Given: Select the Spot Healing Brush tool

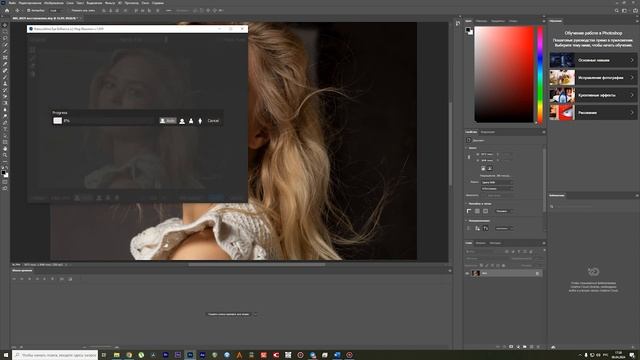Looking at the screenshot, I should pos(5,71).
